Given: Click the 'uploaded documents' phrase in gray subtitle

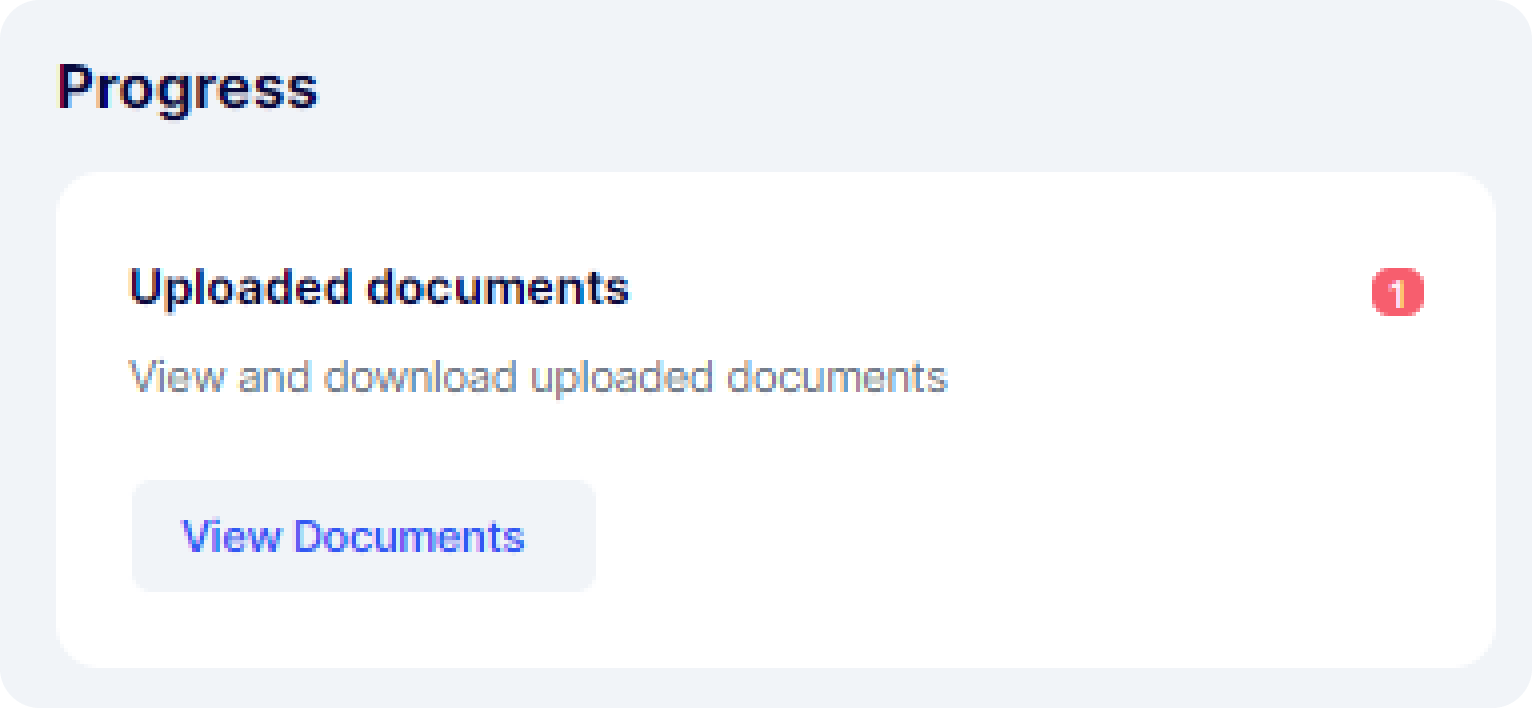Looking at the screenshot, I should (738, 378).
